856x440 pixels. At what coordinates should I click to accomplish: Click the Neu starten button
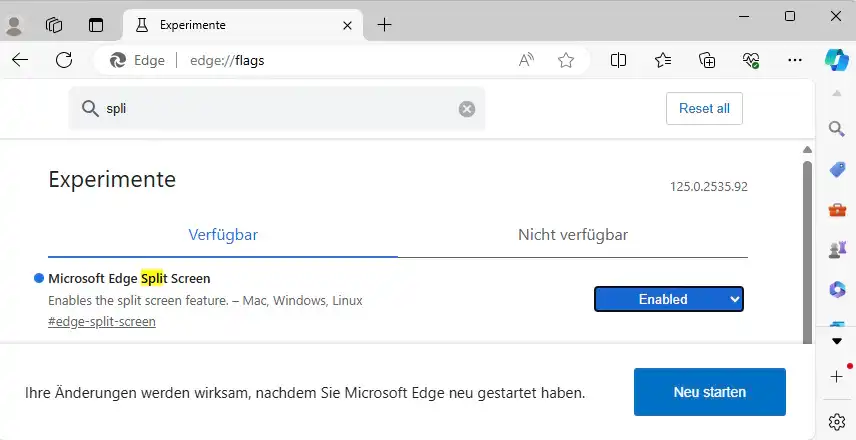point(710,392)
